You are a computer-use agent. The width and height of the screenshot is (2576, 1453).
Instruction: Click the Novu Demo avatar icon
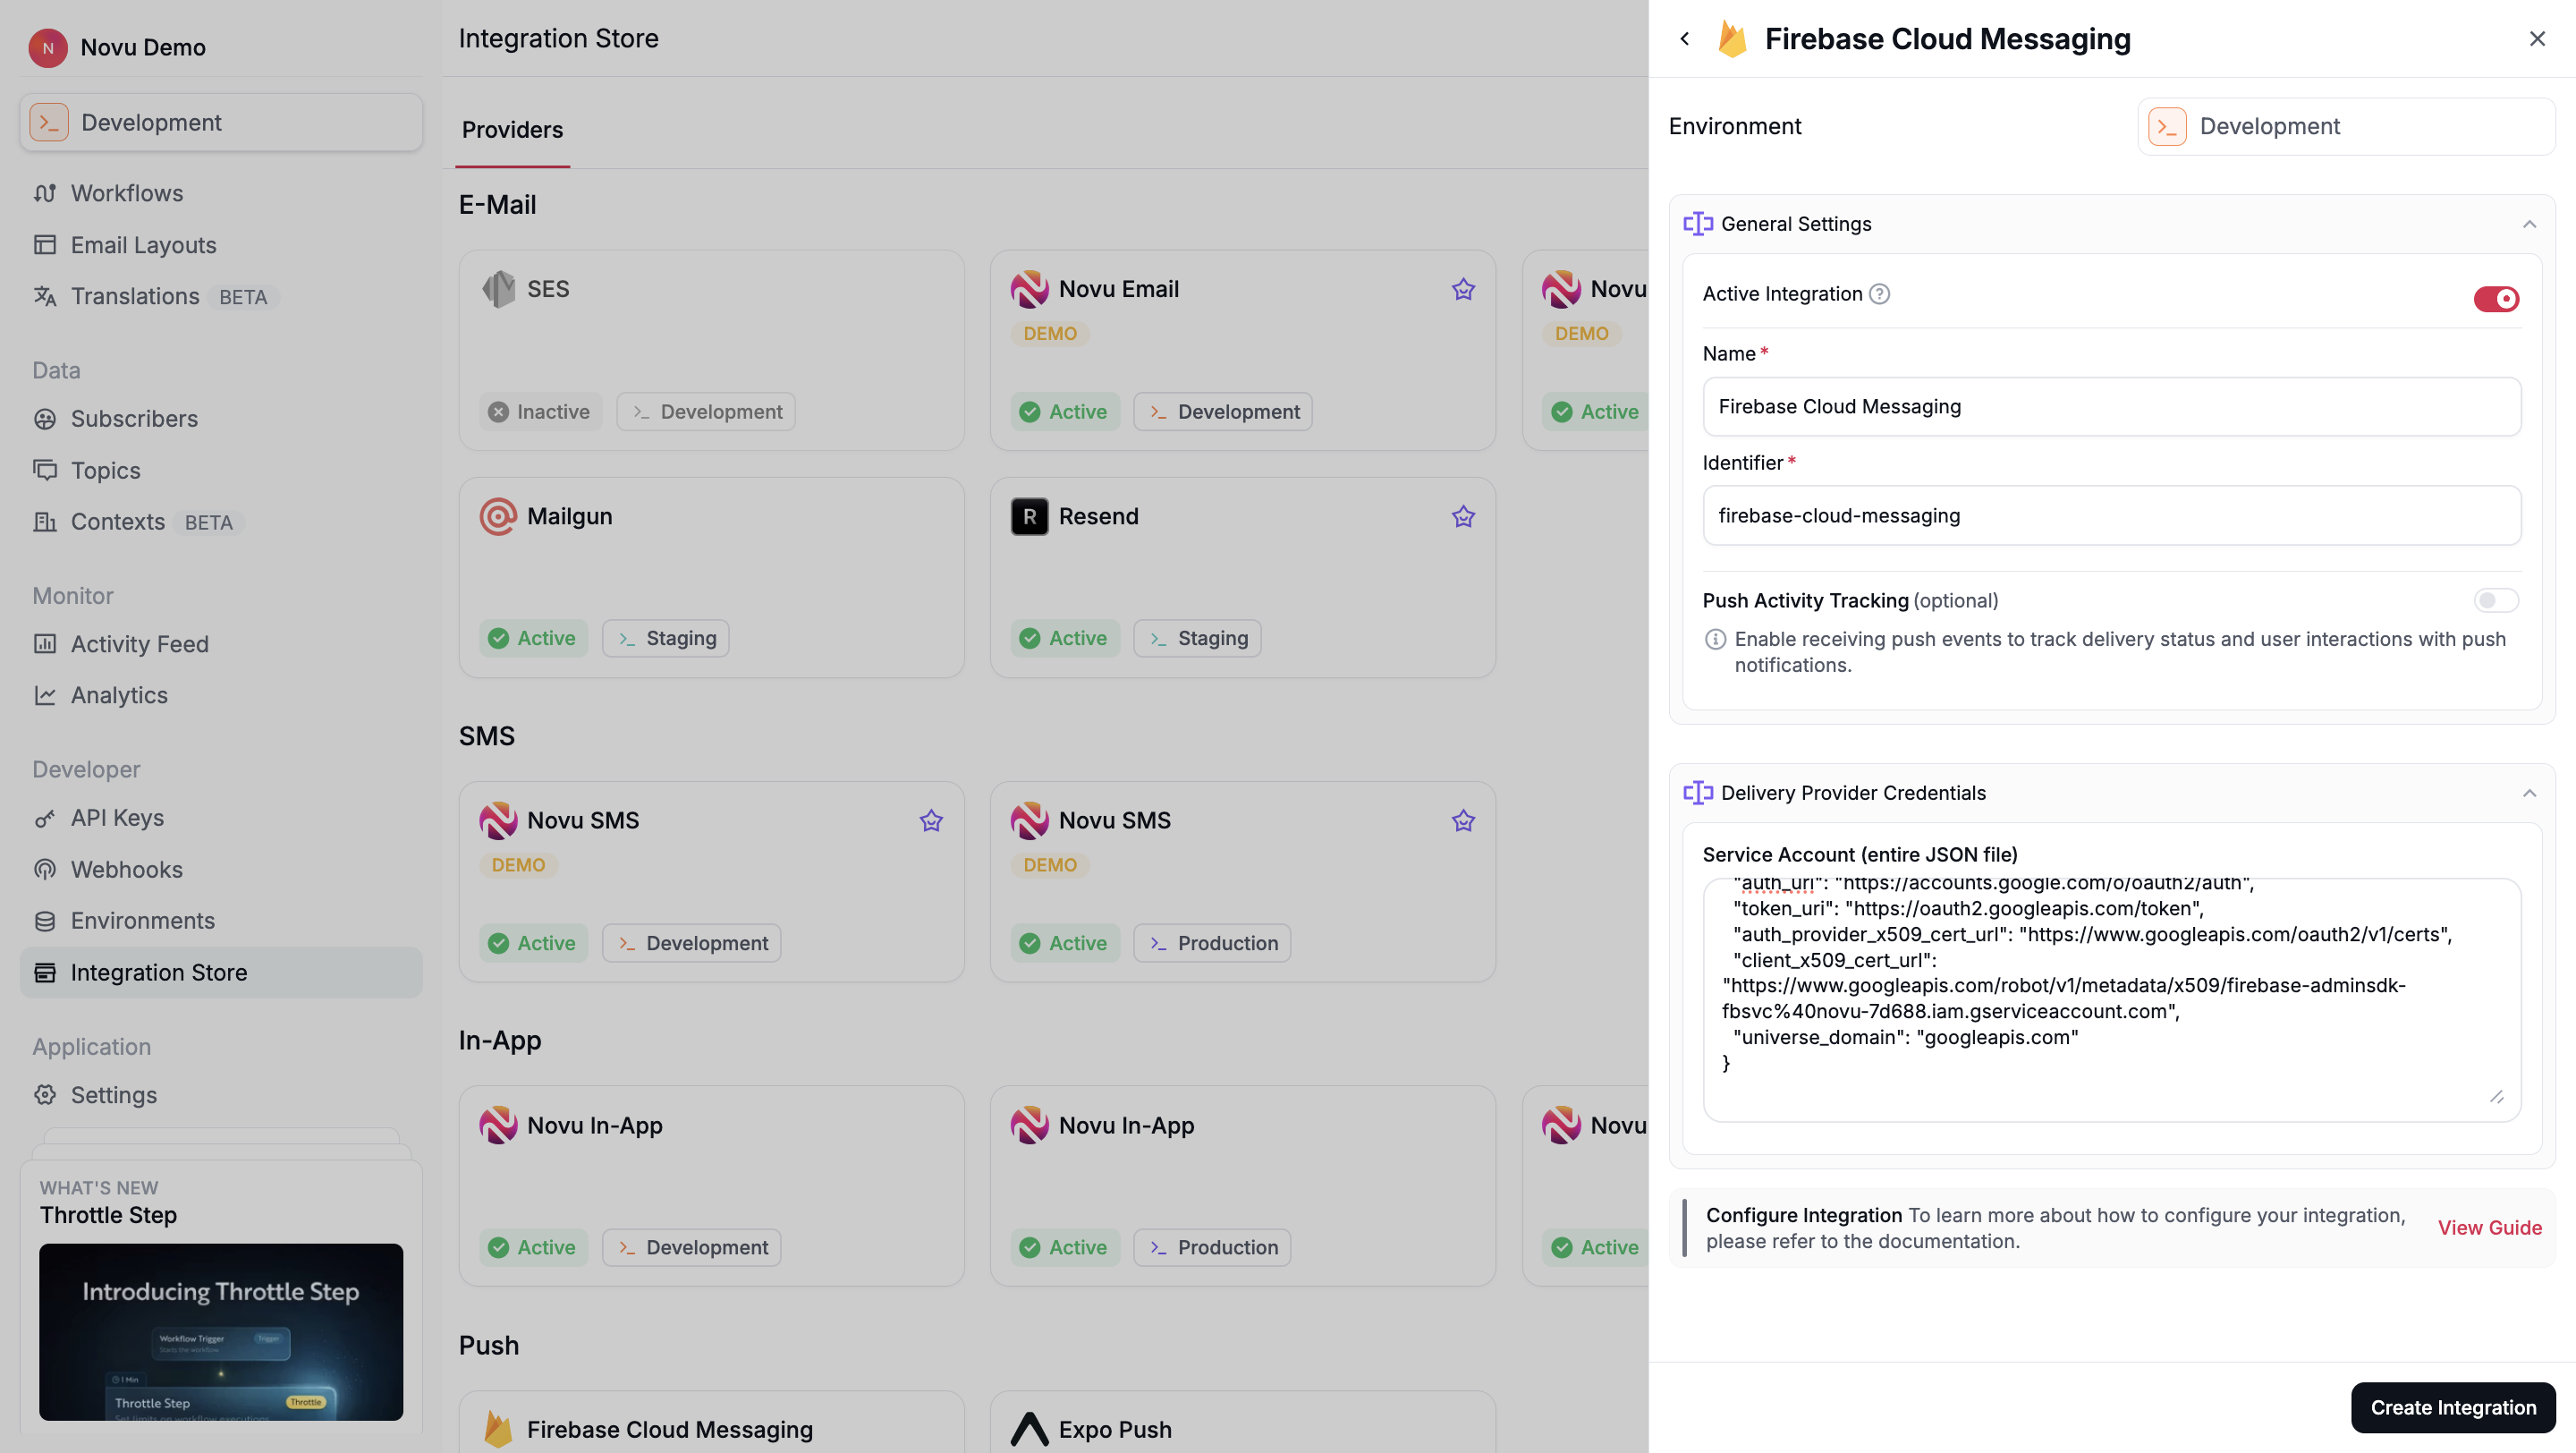(x=48, y=47)
